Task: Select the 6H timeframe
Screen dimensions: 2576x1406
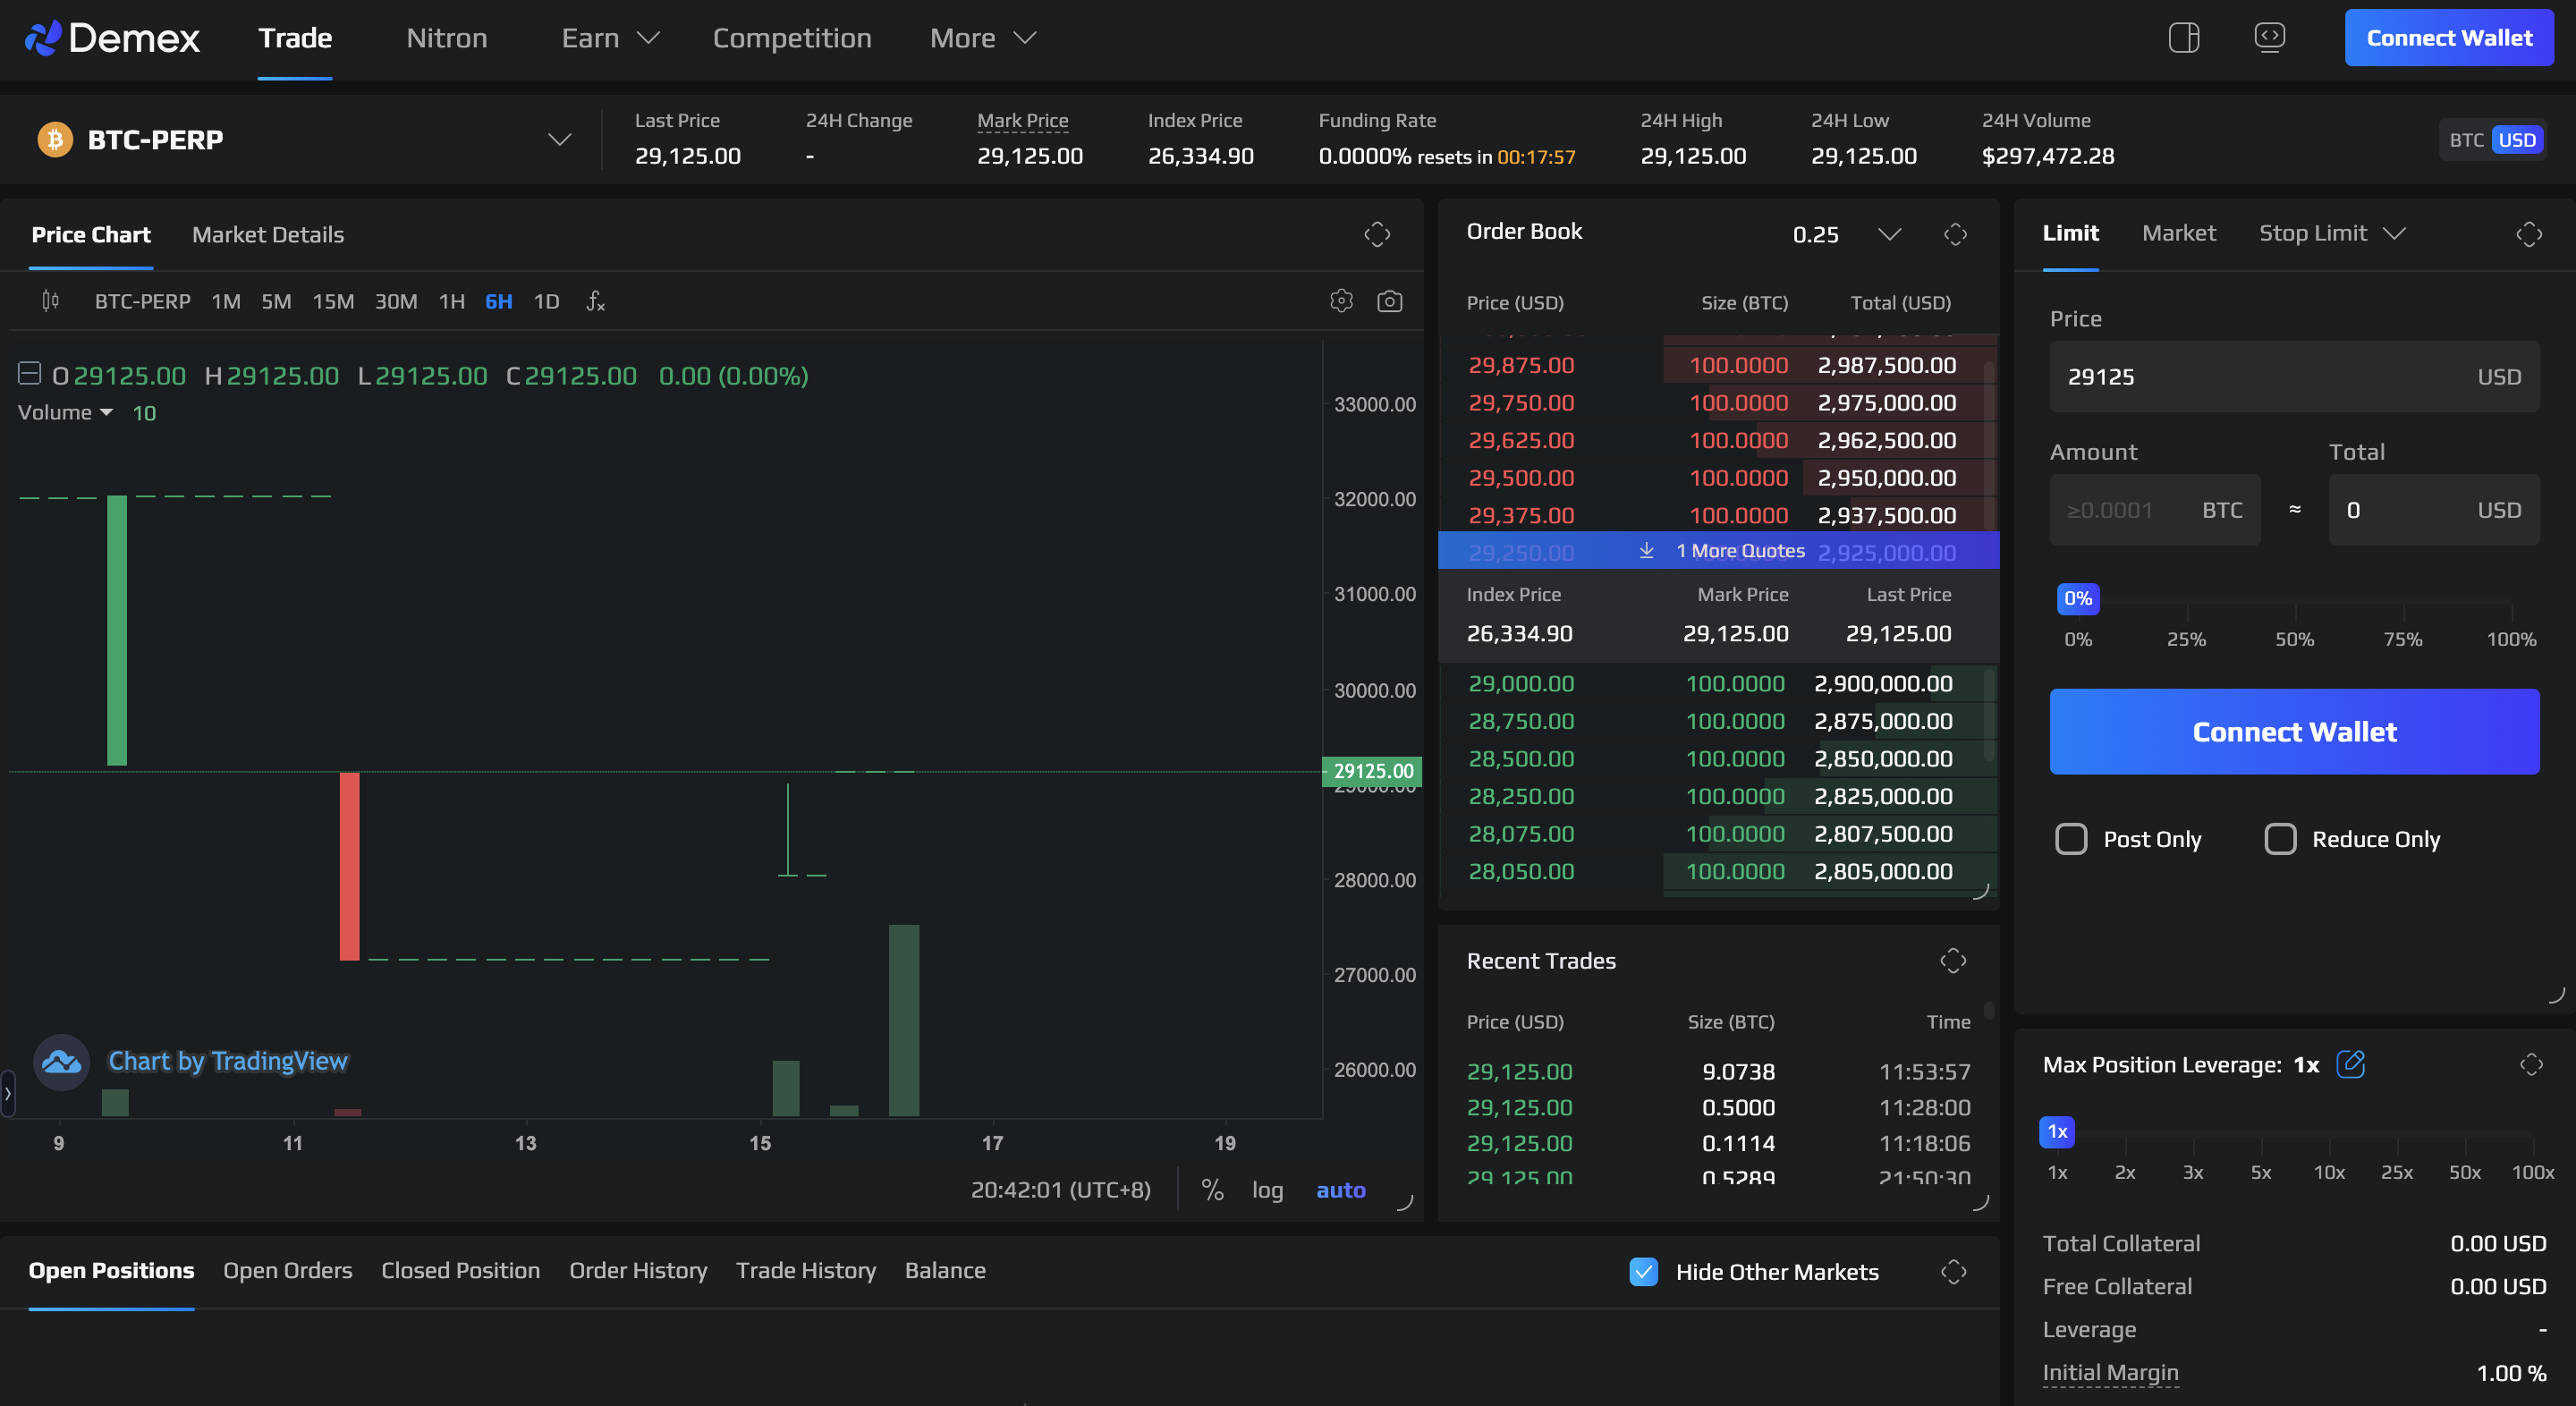Action: (498, 301)
